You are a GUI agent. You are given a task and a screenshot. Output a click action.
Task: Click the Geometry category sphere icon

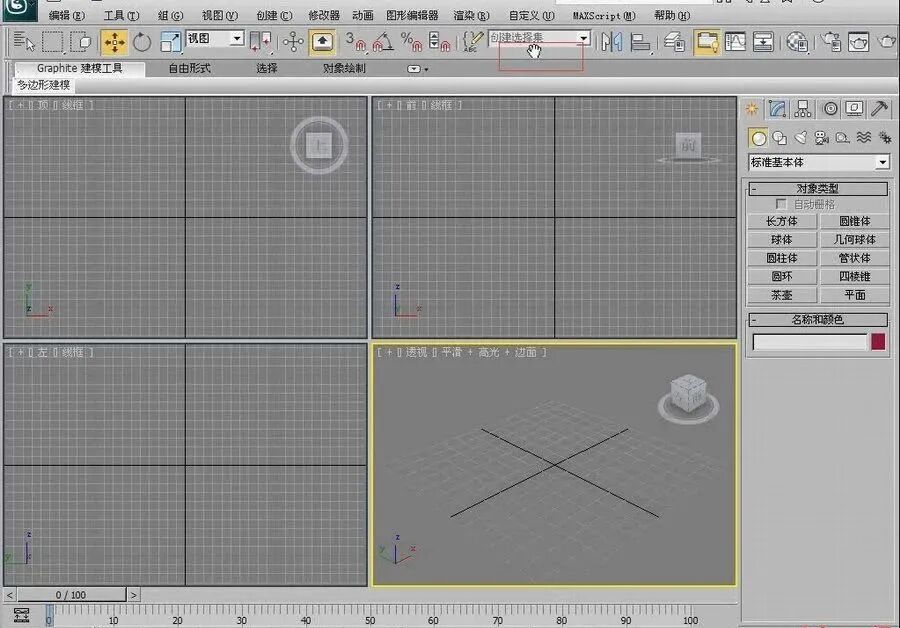tap(759, 138)
